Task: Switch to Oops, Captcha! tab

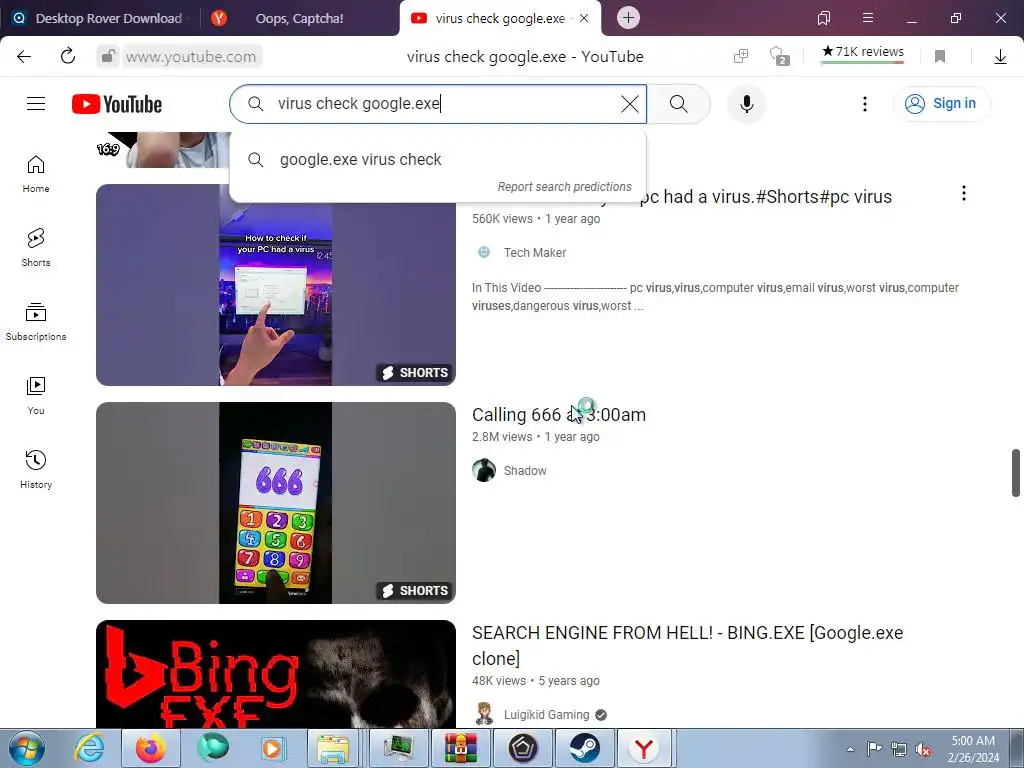Action: 299,18
